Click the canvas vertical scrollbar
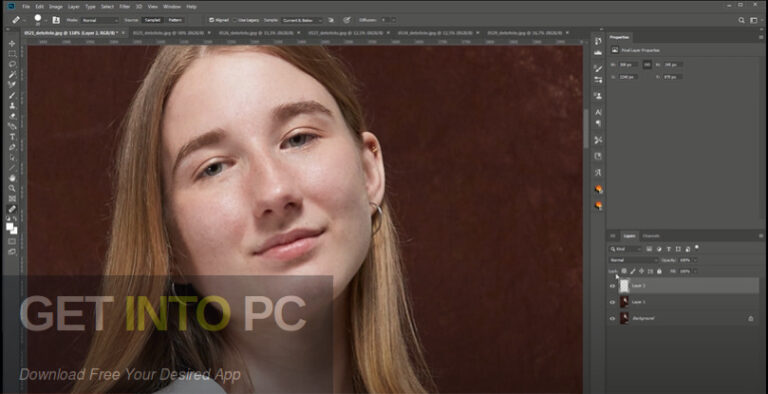Image resolution: width=768 pixels, height=394 pixels. tap(585, 128)
